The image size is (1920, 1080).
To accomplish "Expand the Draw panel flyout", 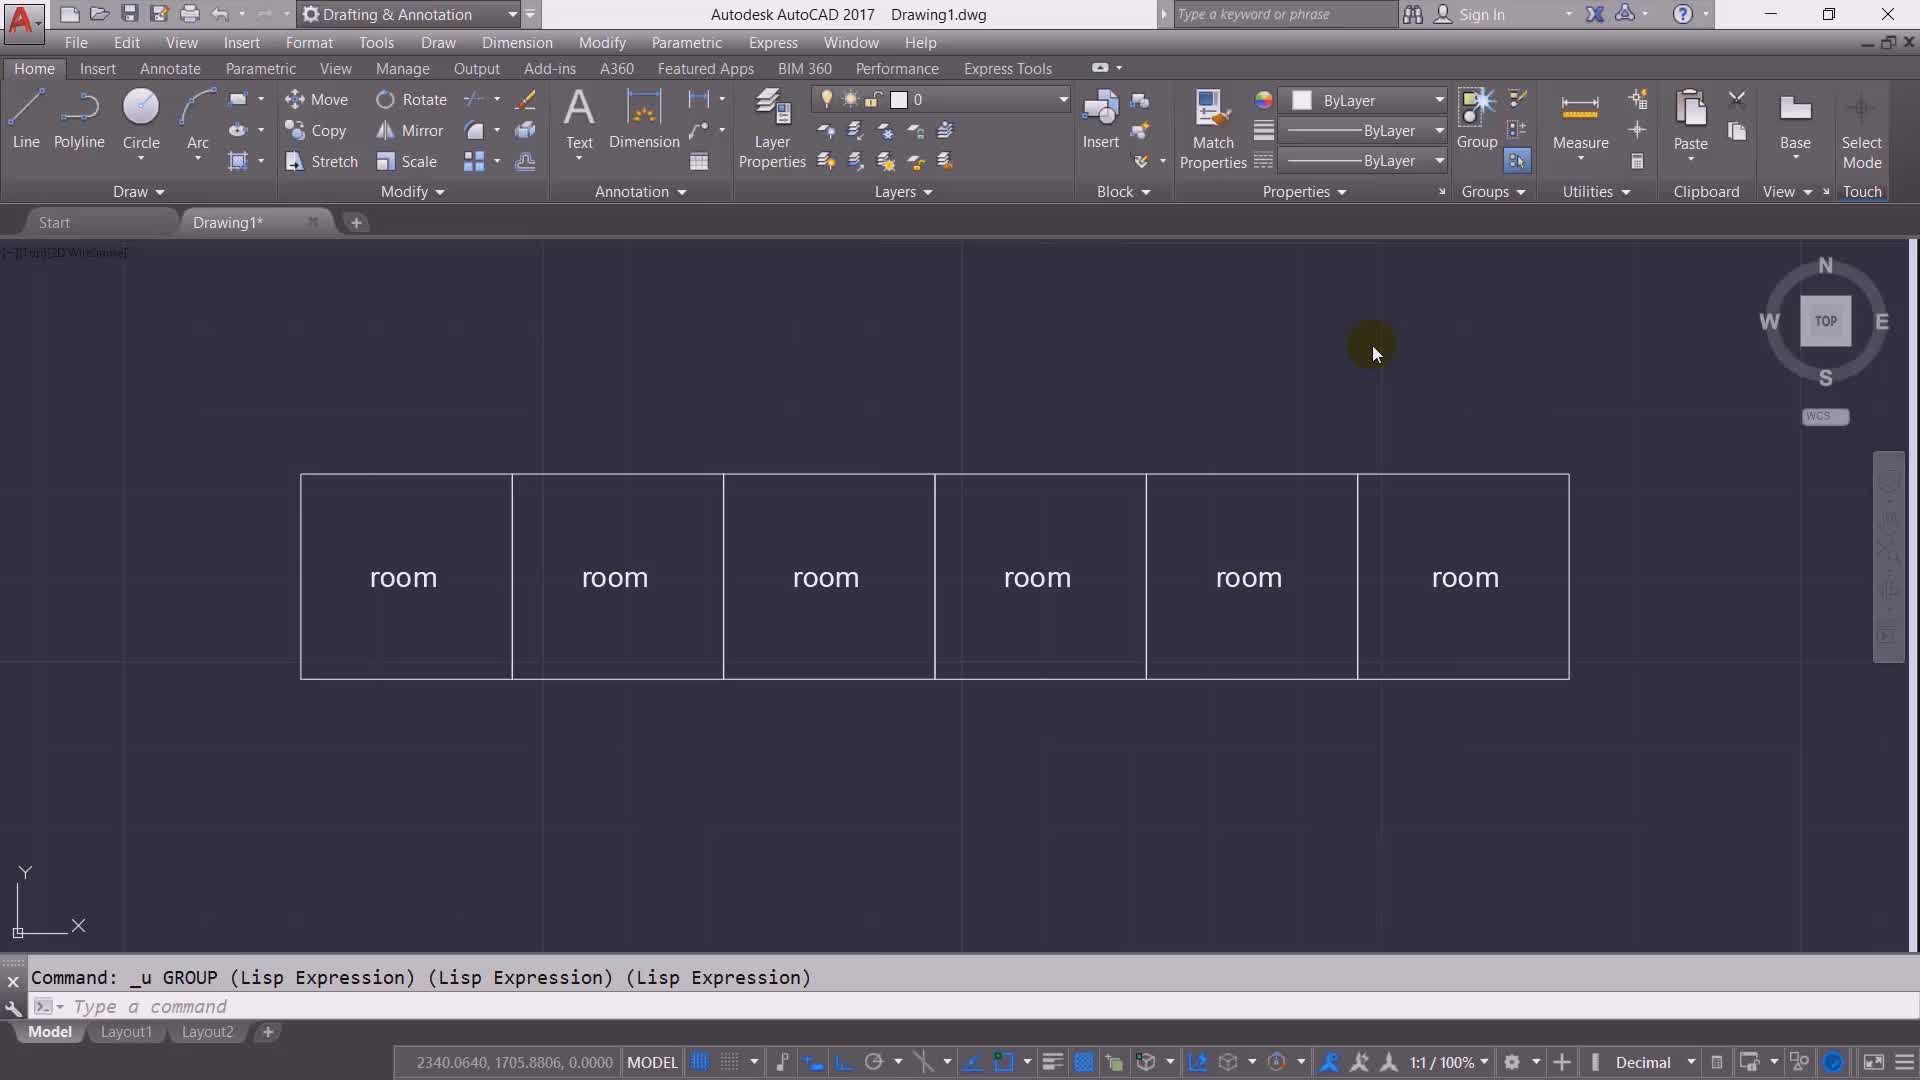I will pos(138,192).
